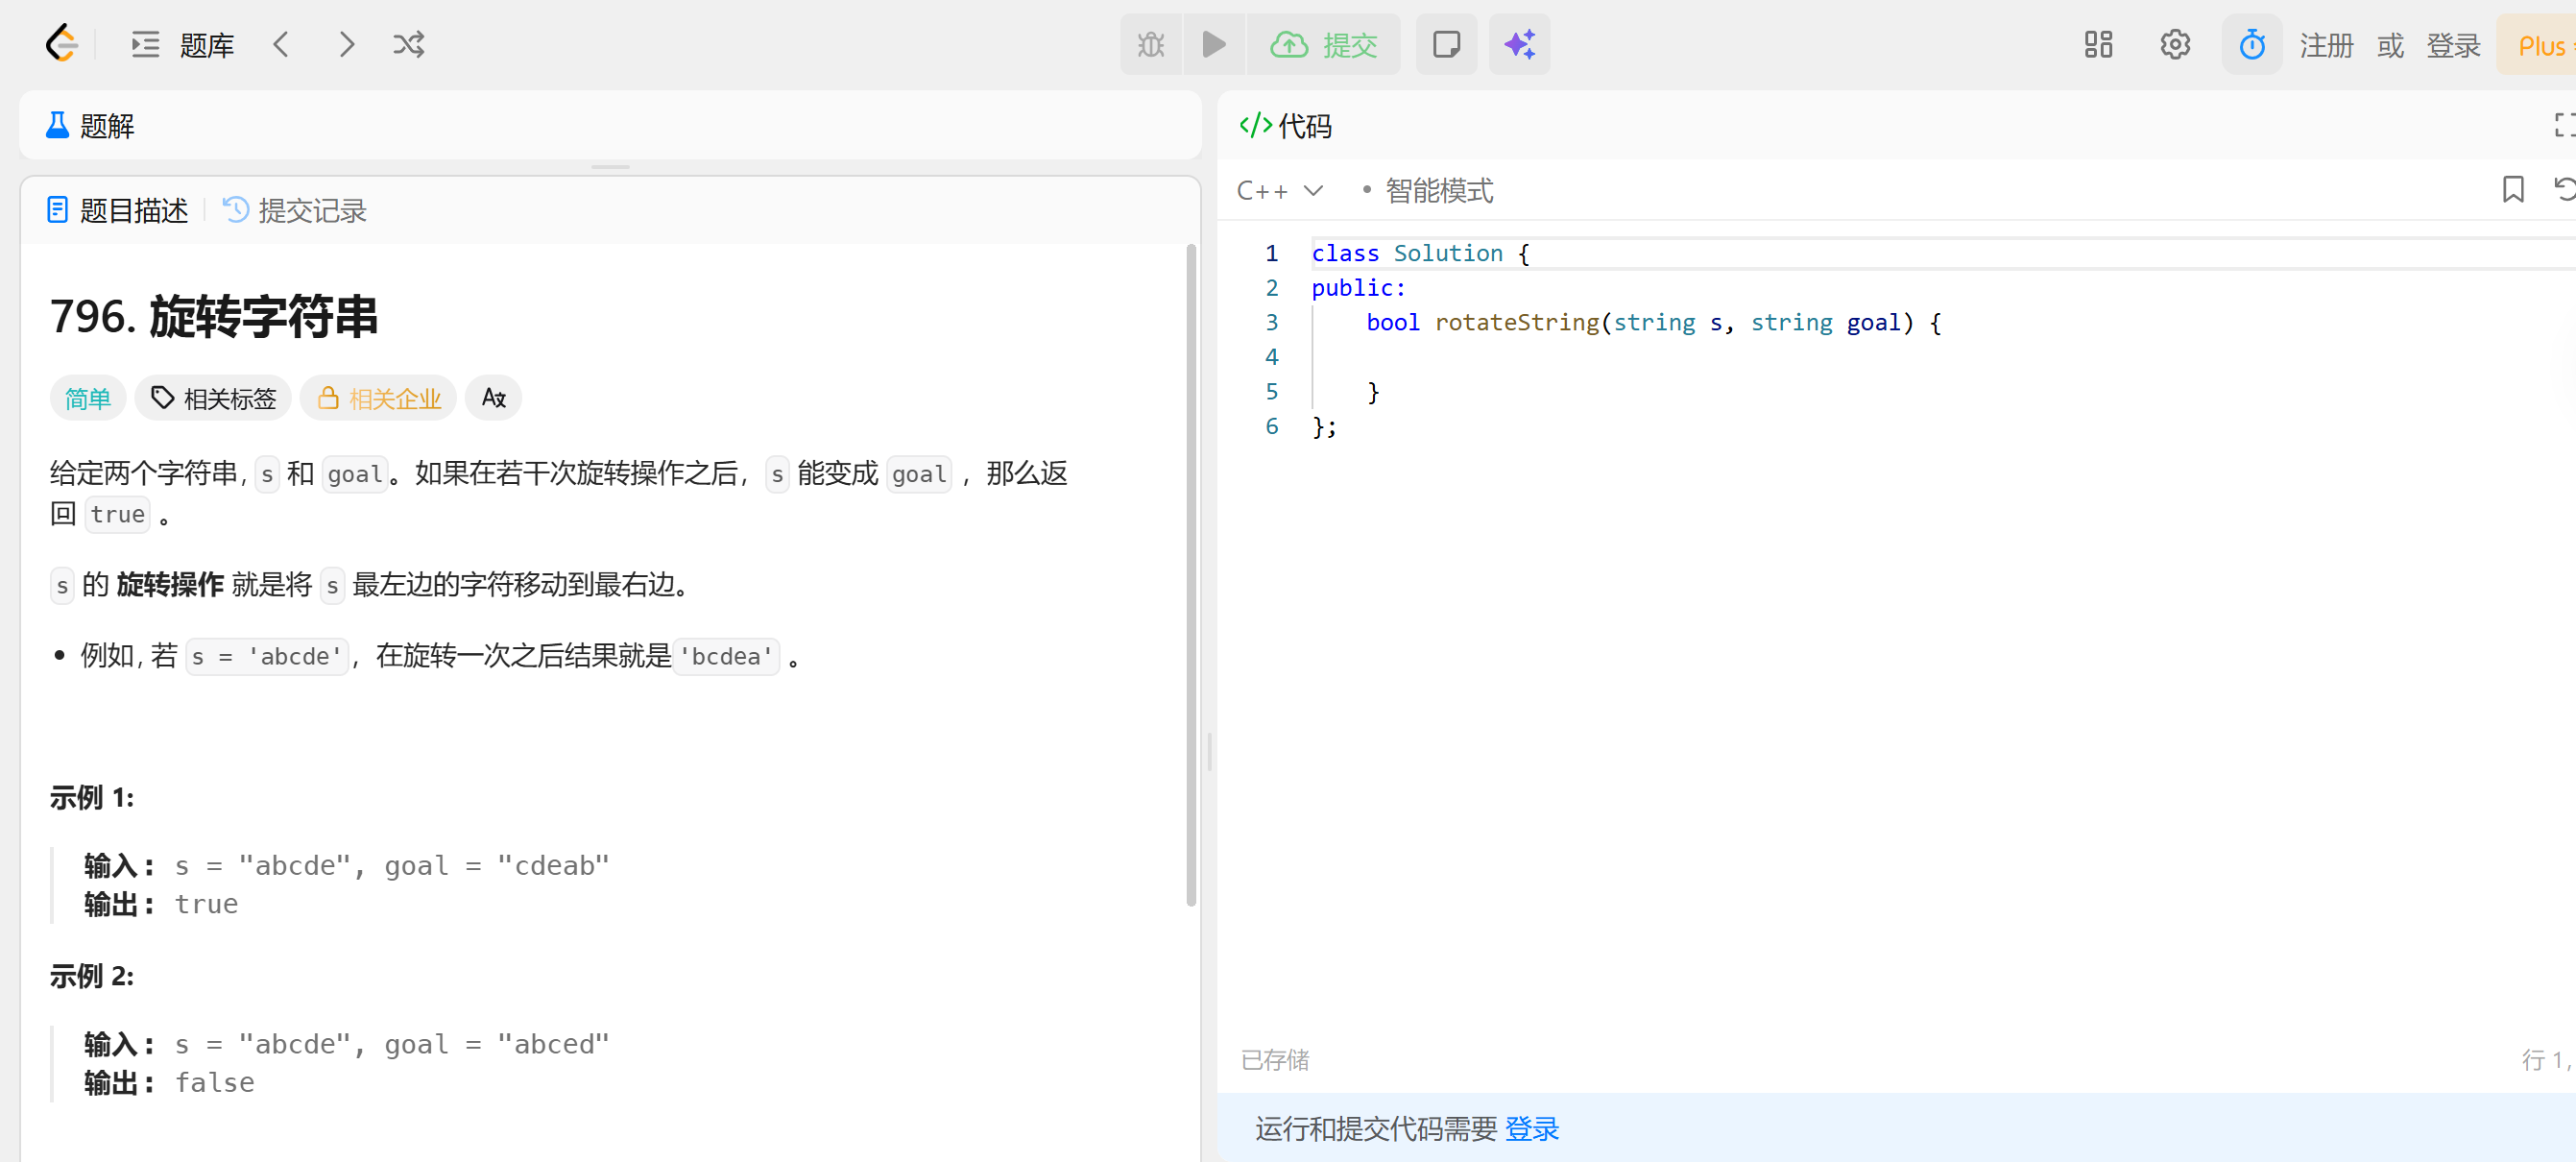
Task: Go to previous problem arrow
Action: [281, 44]
